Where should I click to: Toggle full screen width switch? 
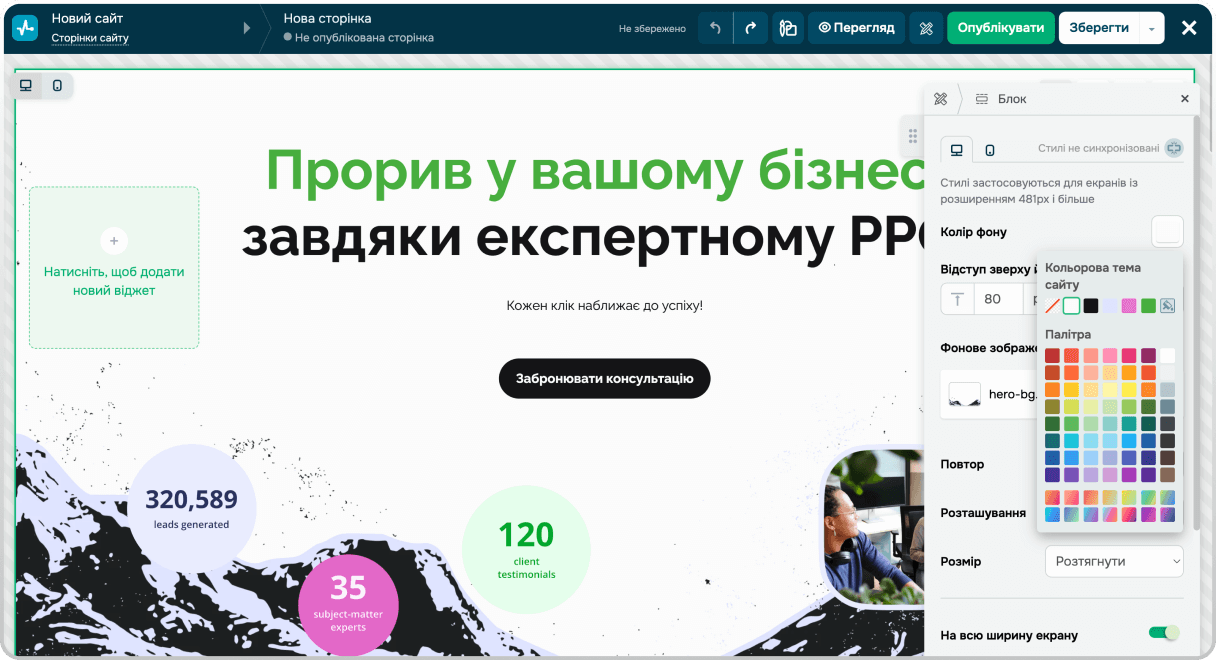[x=1164, y=632]
